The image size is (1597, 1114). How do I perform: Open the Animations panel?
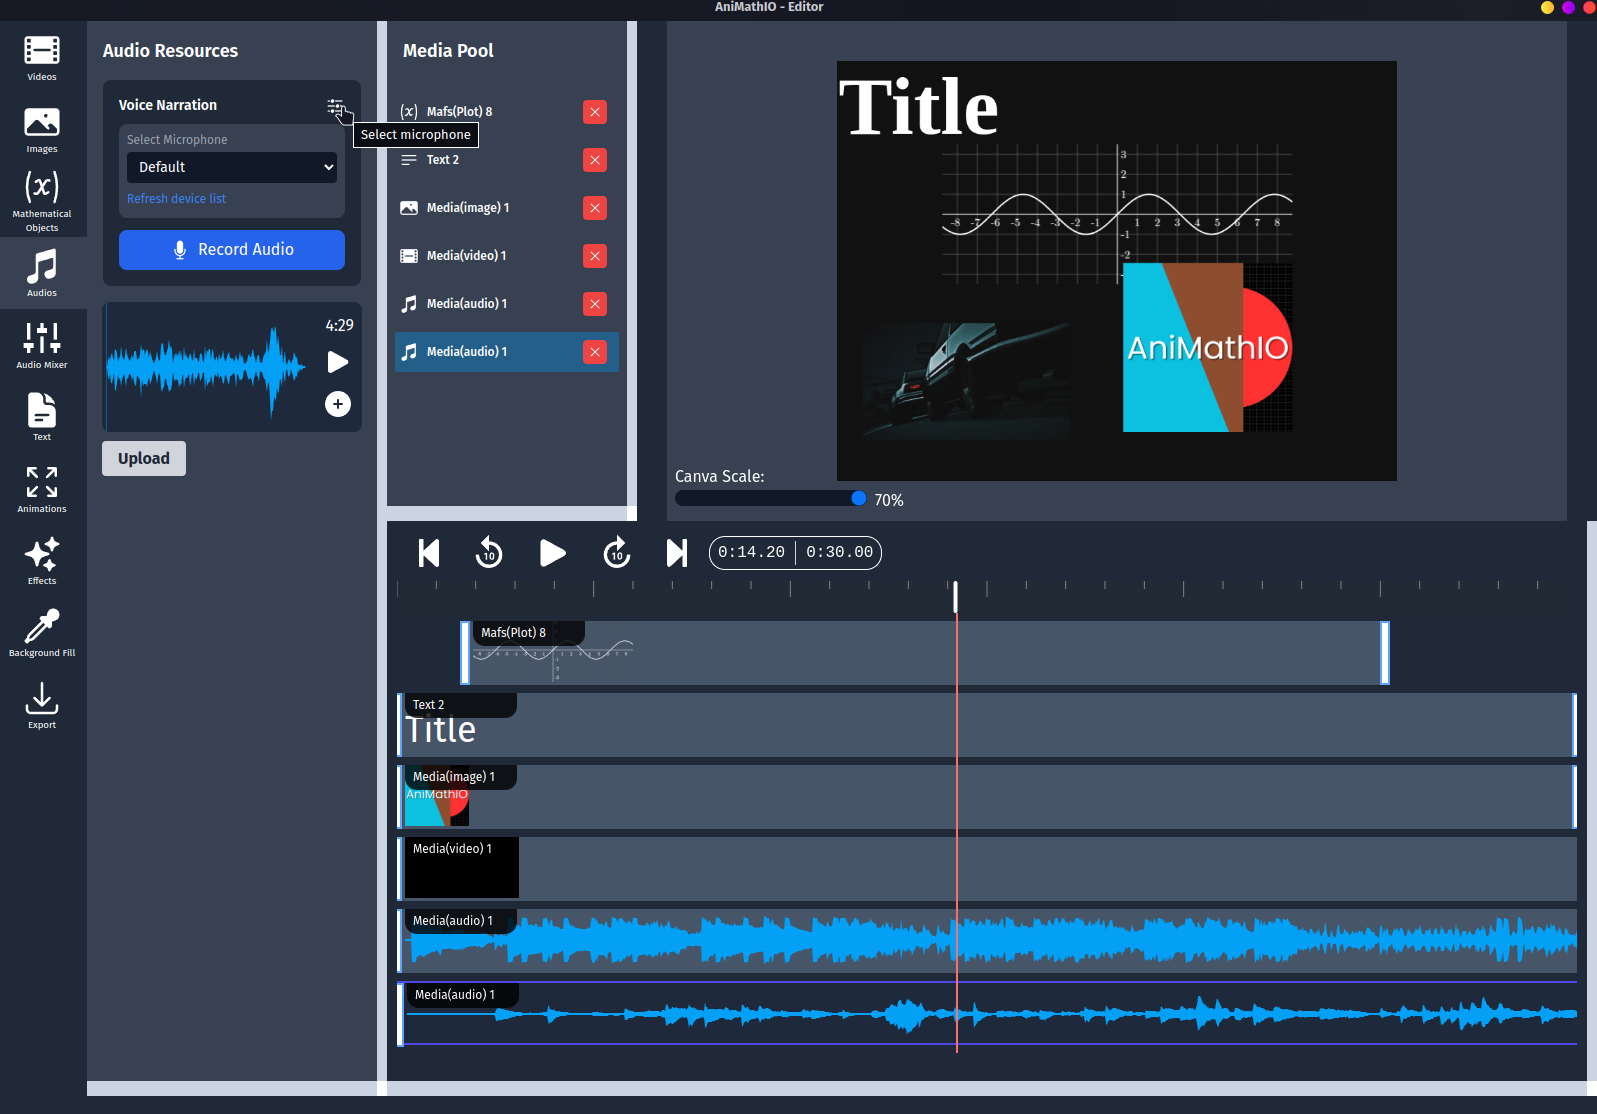[42, 489]
